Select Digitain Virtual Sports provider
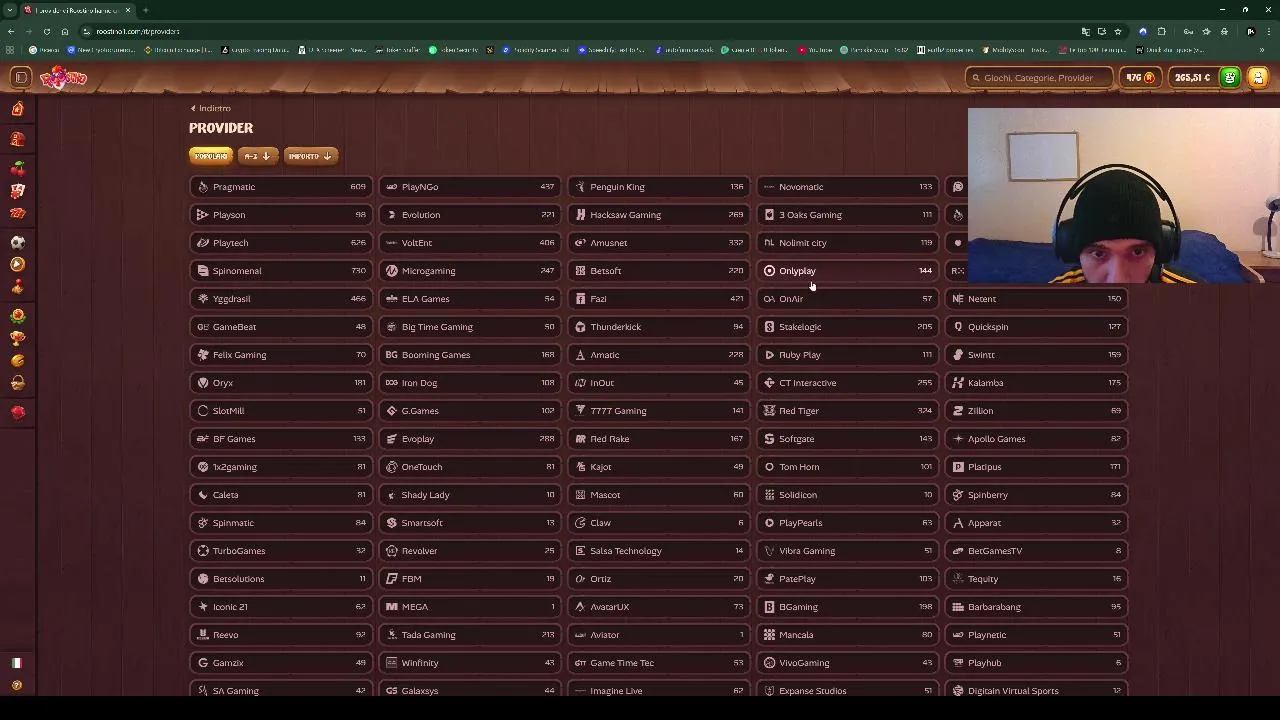The width and height of the screenshot is (1280, 720). (1036, 691)
